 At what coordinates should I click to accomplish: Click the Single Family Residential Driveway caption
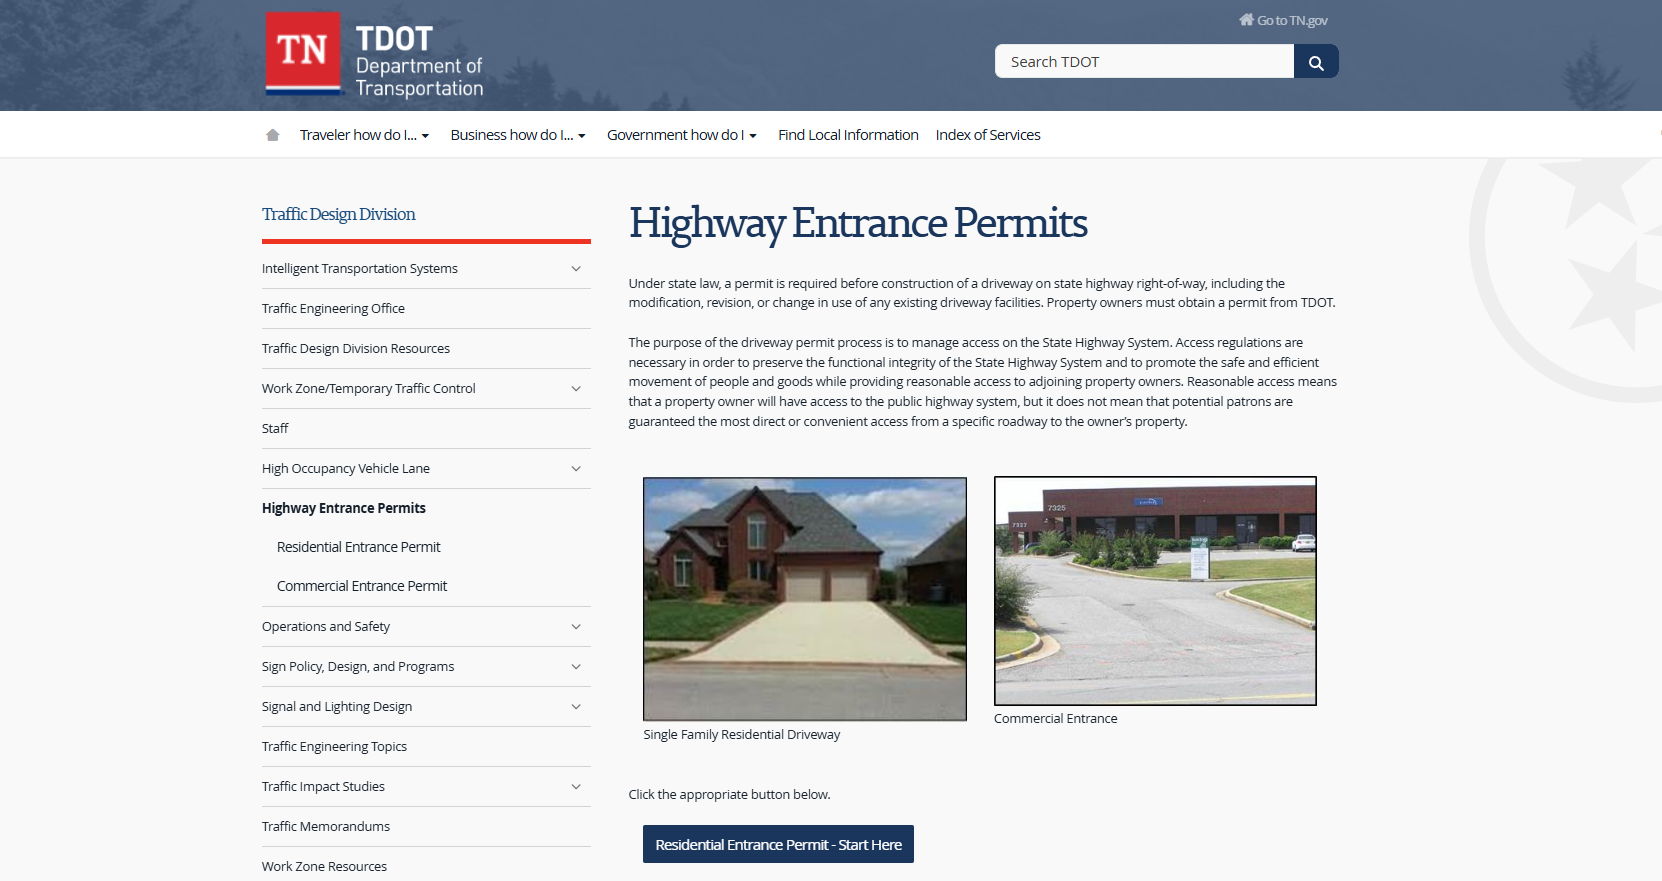point(742,735)
